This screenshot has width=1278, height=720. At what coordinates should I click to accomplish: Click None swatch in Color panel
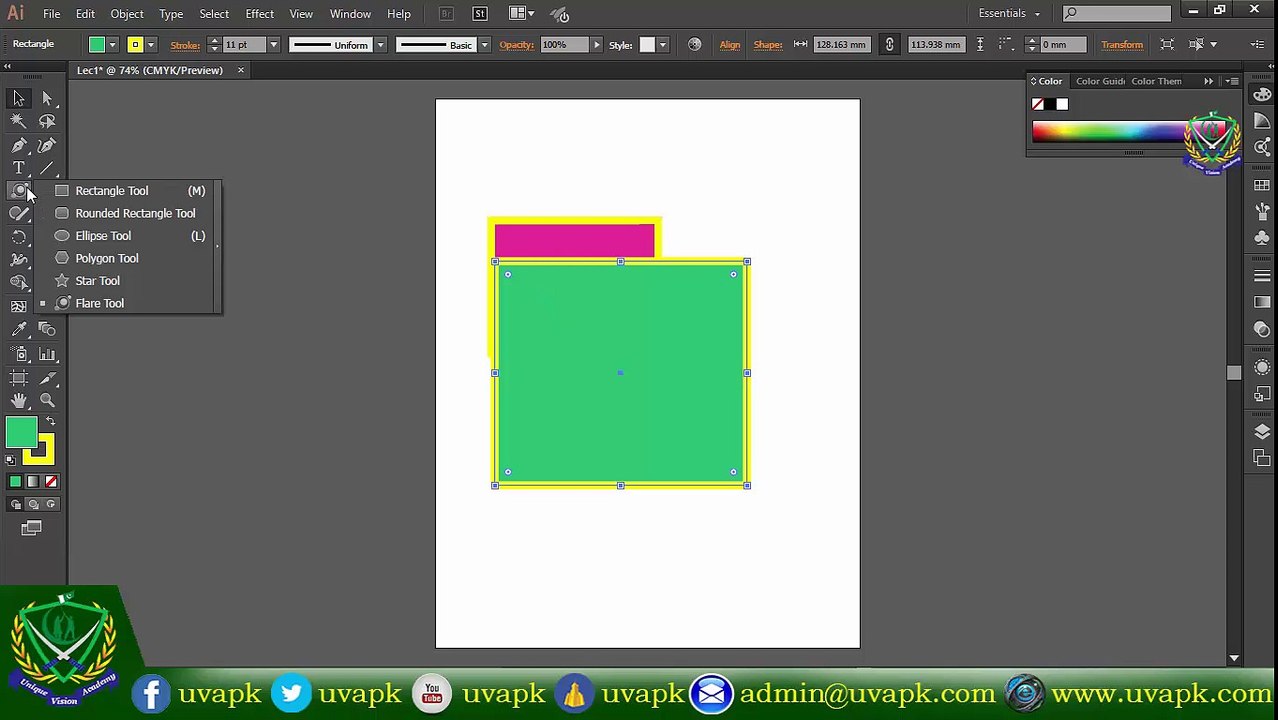tap(1038, 104)
